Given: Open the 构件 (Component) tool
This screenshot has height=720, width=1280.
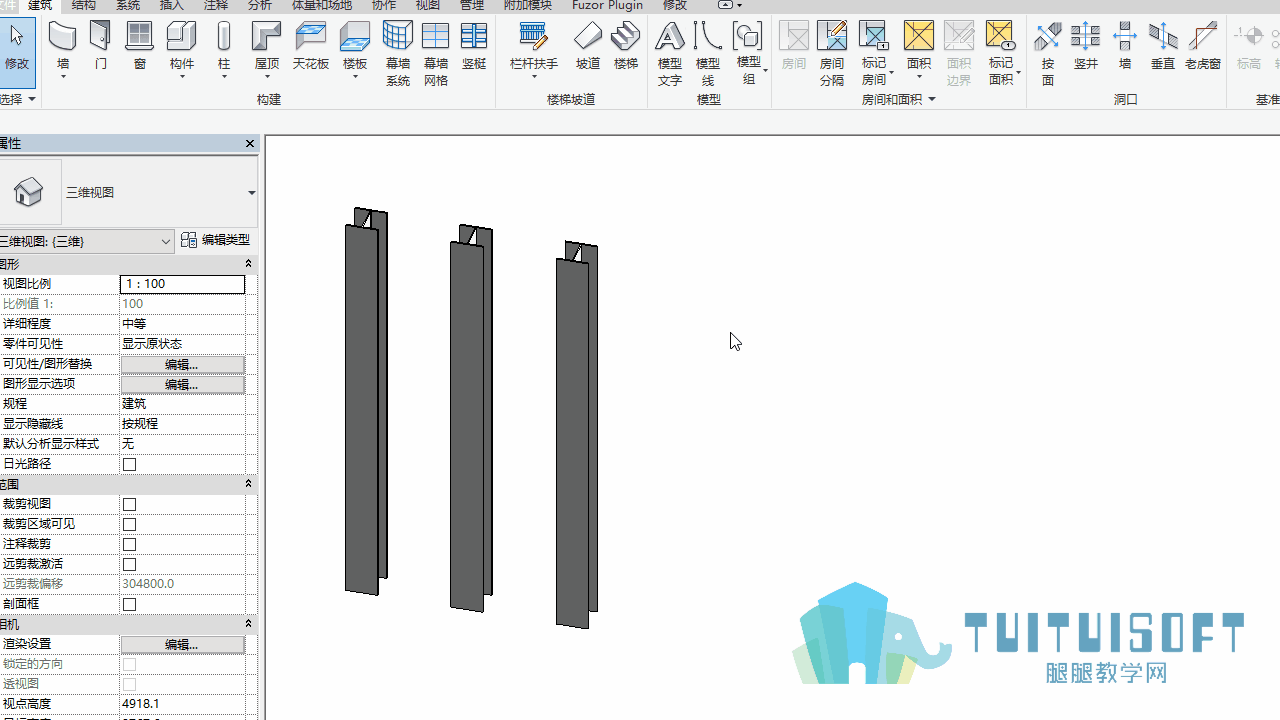Looking at the screenshot, I should (x=181, y=48).
